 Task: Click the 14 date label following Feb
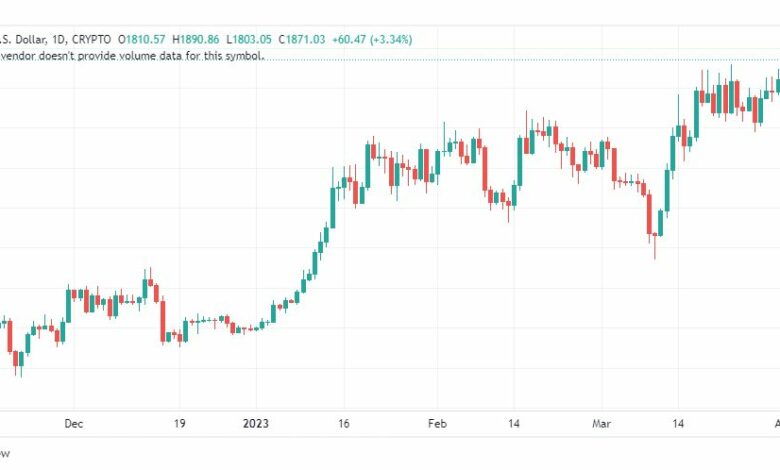(514, 424)
